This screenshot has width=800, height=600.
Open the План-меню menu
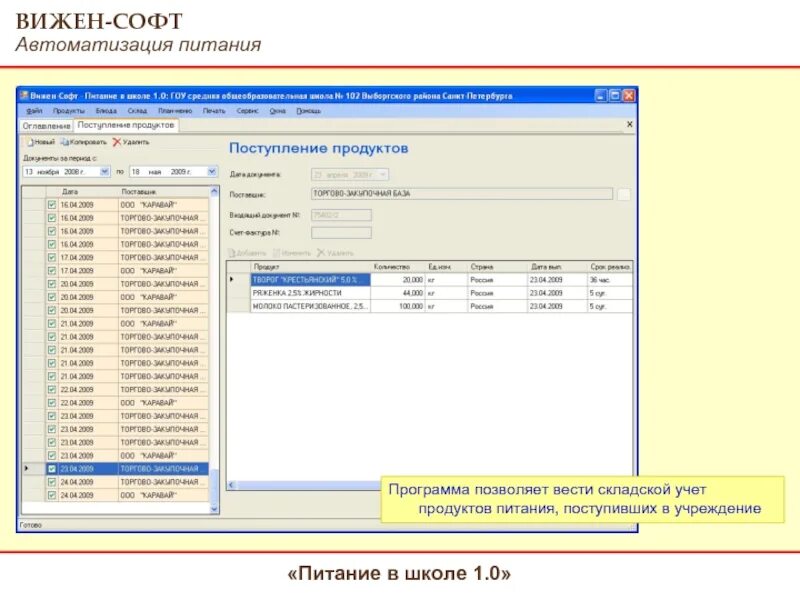pos(175,111)
